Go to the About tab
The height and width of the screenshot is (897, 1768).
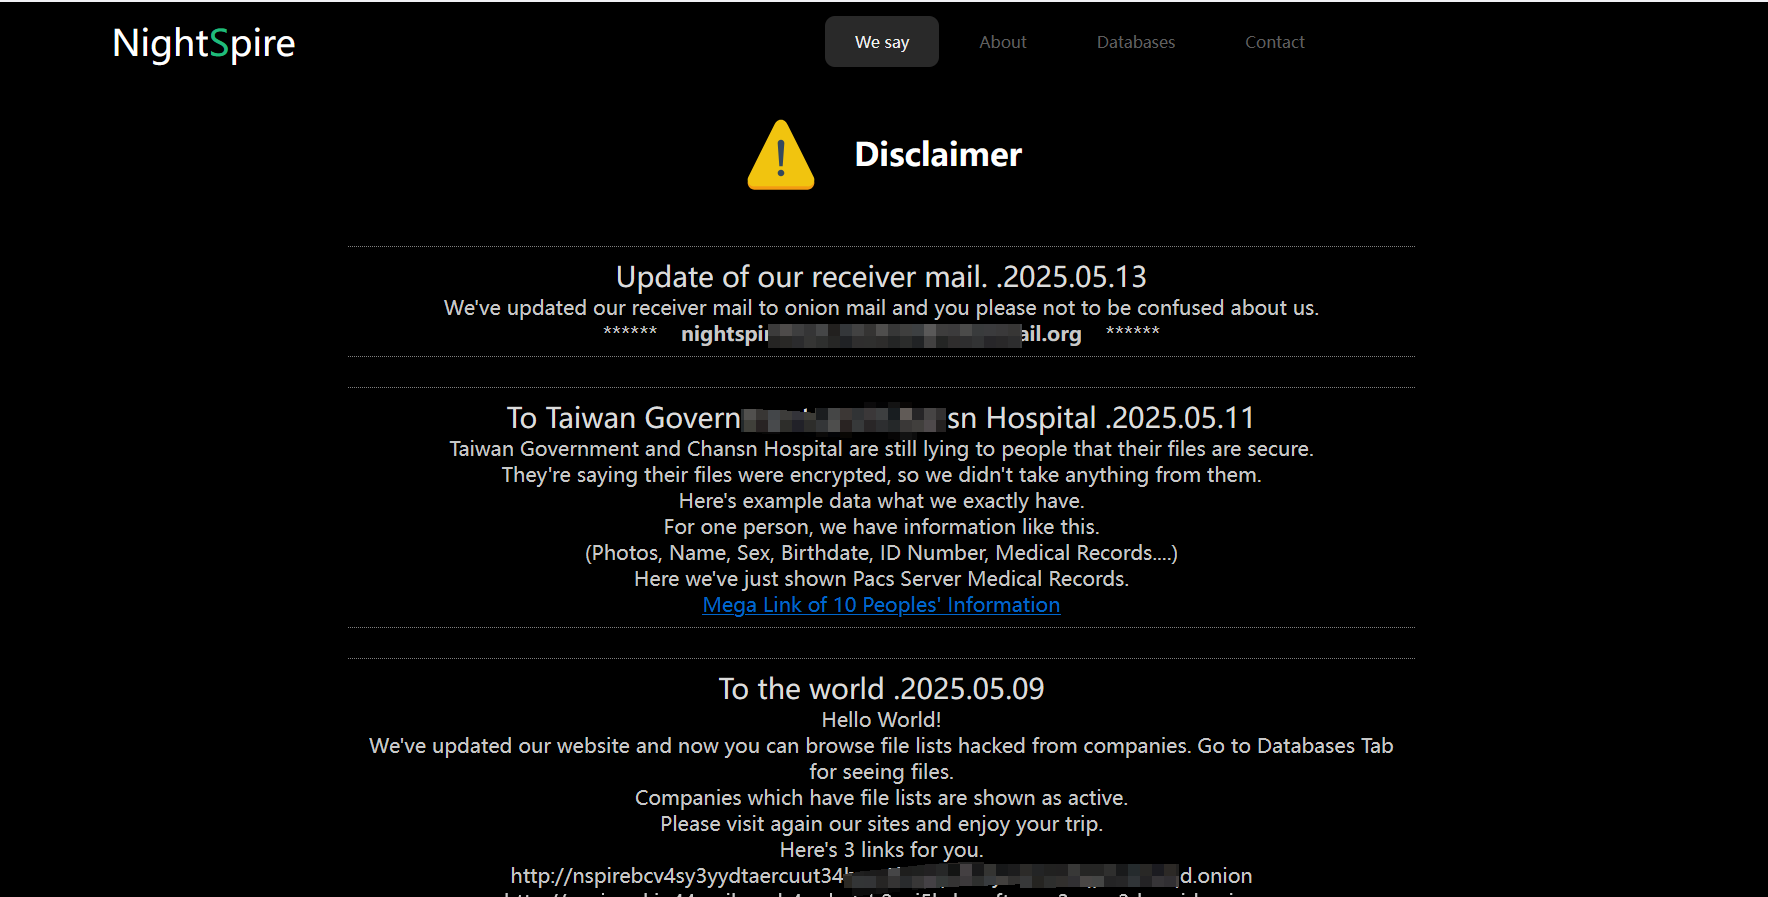(1003, 42)
